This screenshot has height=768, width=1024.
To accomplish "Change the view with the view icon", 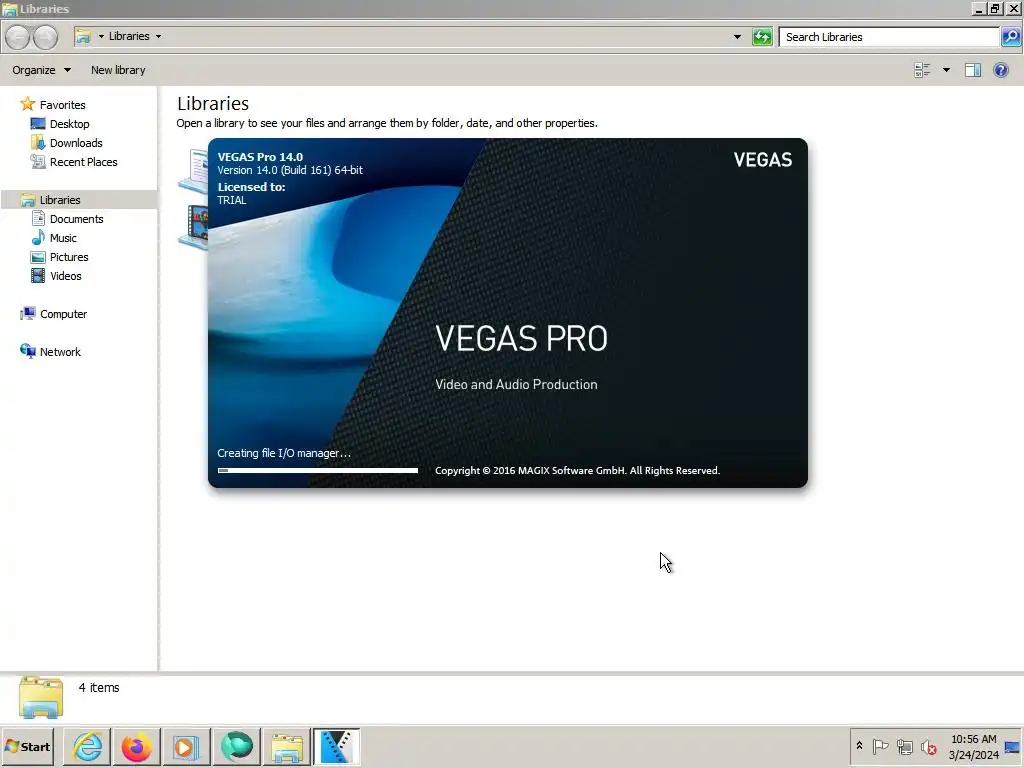I will pyautogui.click(x=922, y=70).
